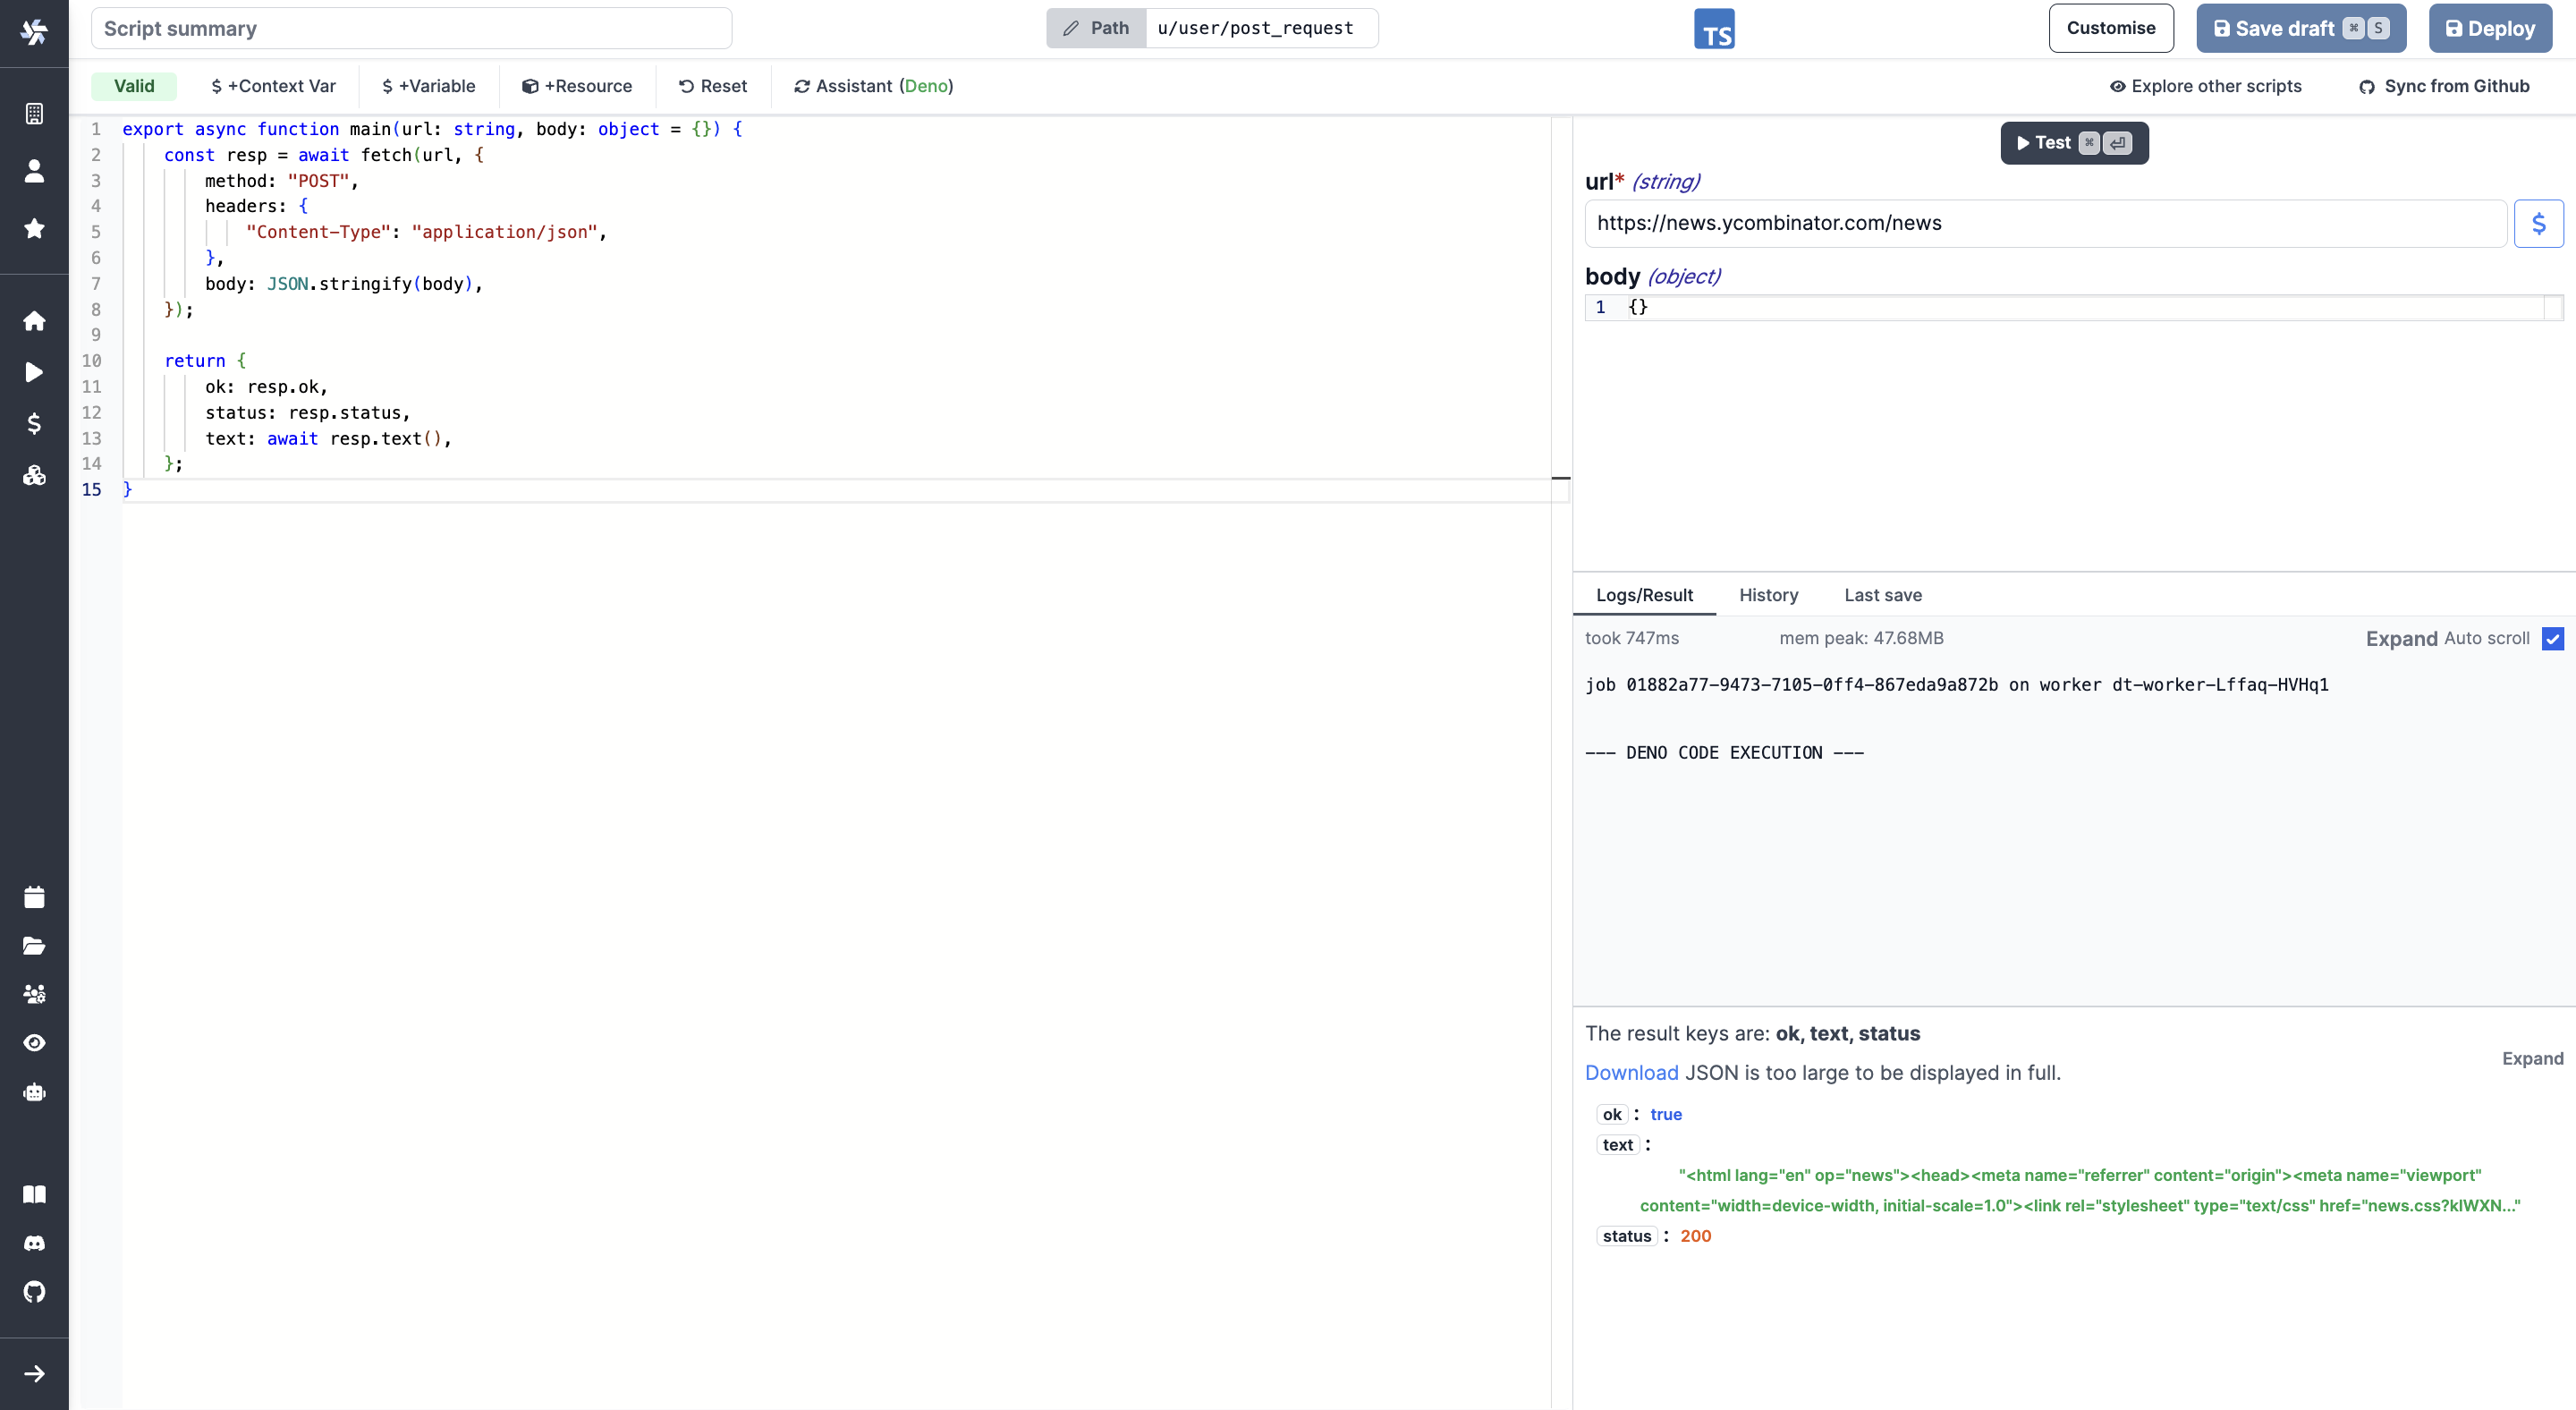Toggle the Auto scroll checkbox
The image size is (2576, 1410).
click(x=2553, y=638)
